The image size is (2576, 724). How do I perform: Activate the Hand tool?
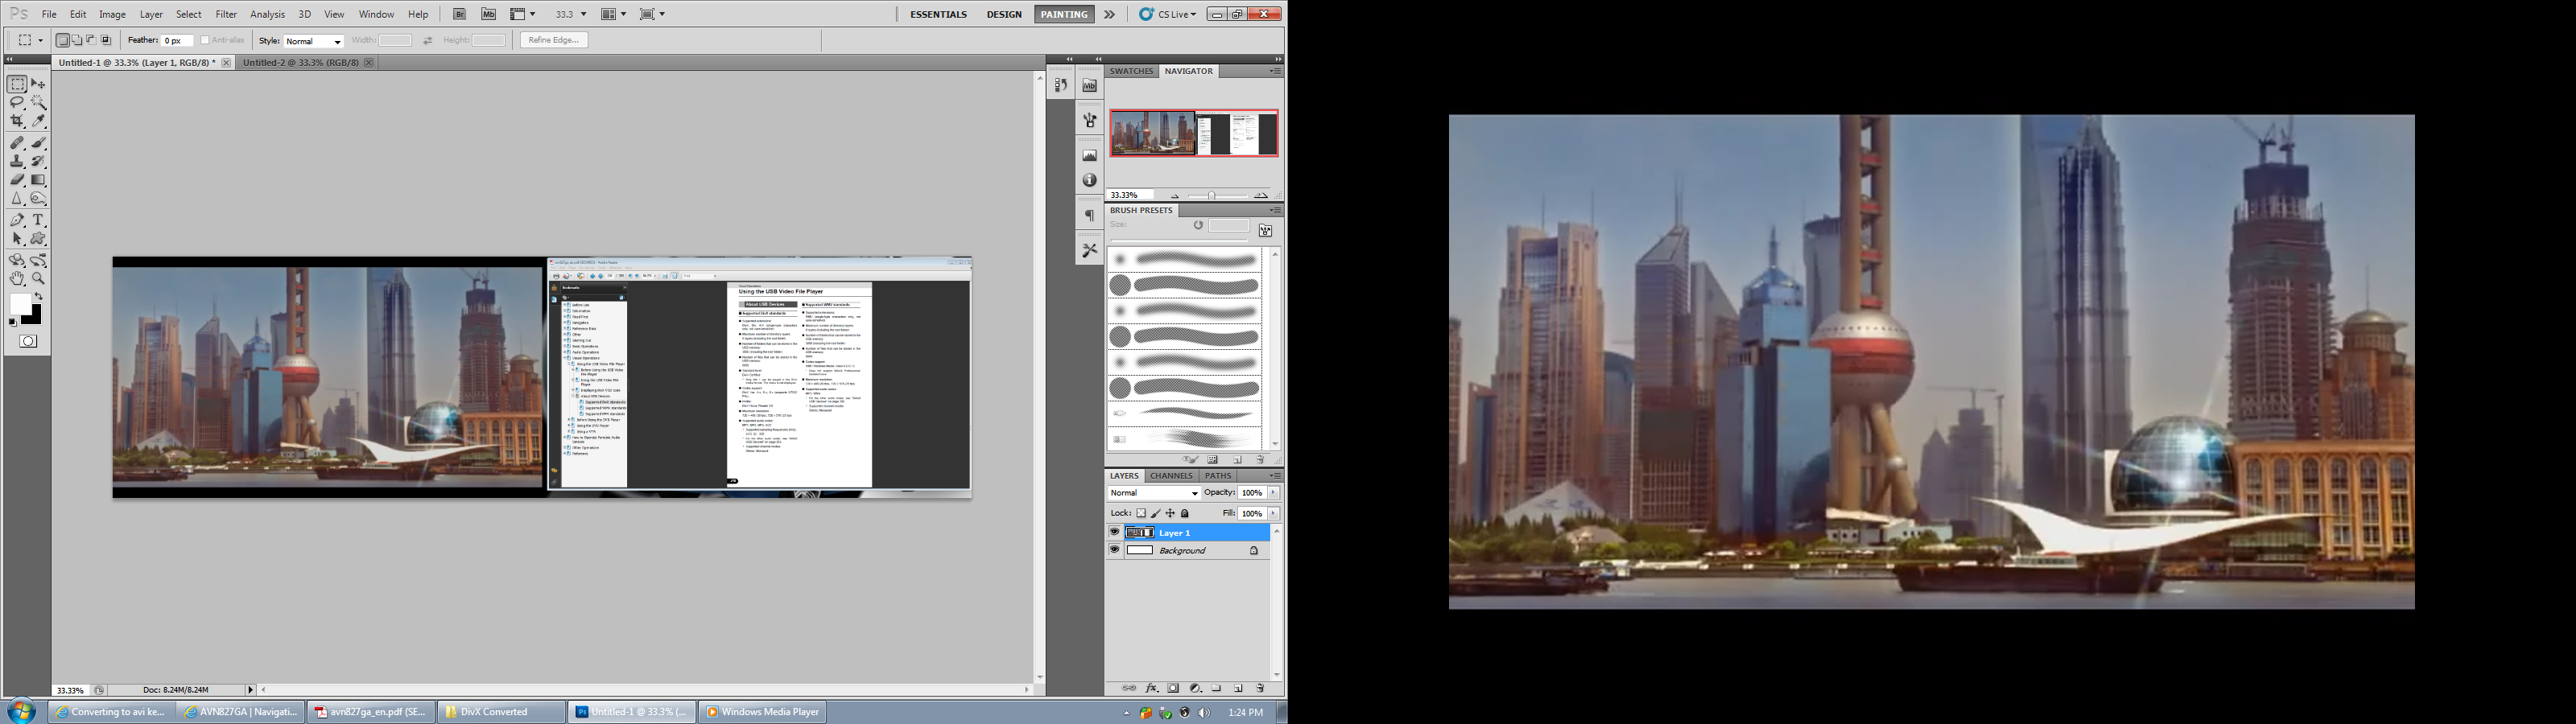pyautogui.click(x=17, y=279)
